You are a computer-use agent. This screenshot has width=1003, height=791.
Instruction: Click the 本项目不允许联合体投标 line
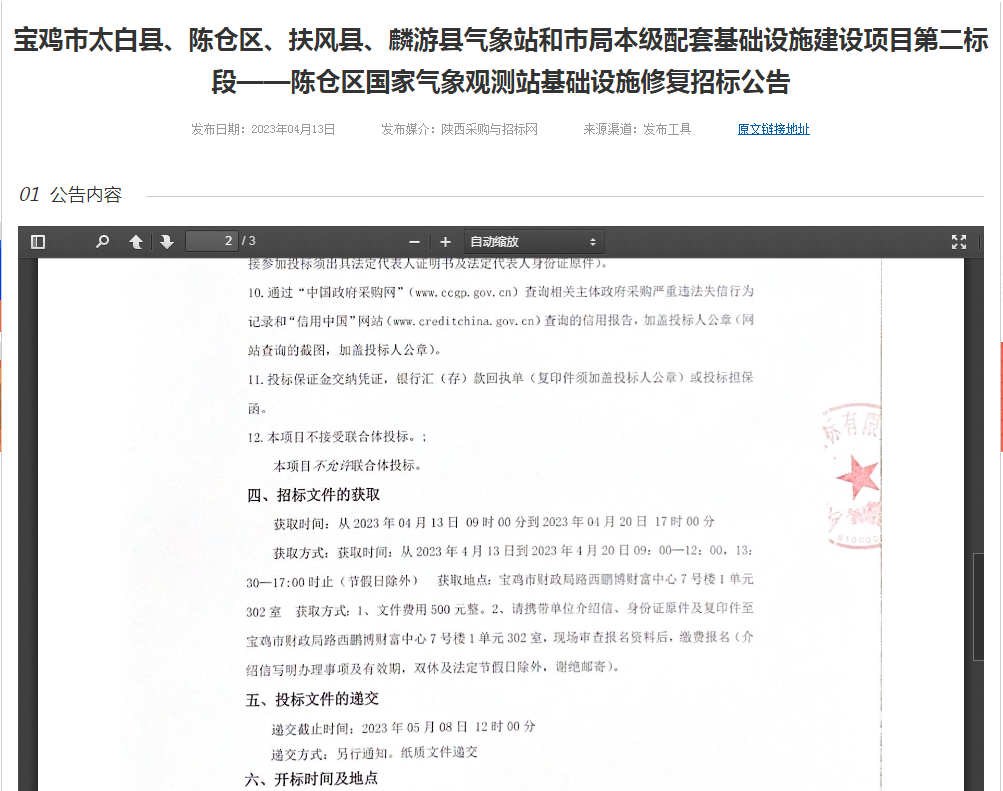point(347,466)
